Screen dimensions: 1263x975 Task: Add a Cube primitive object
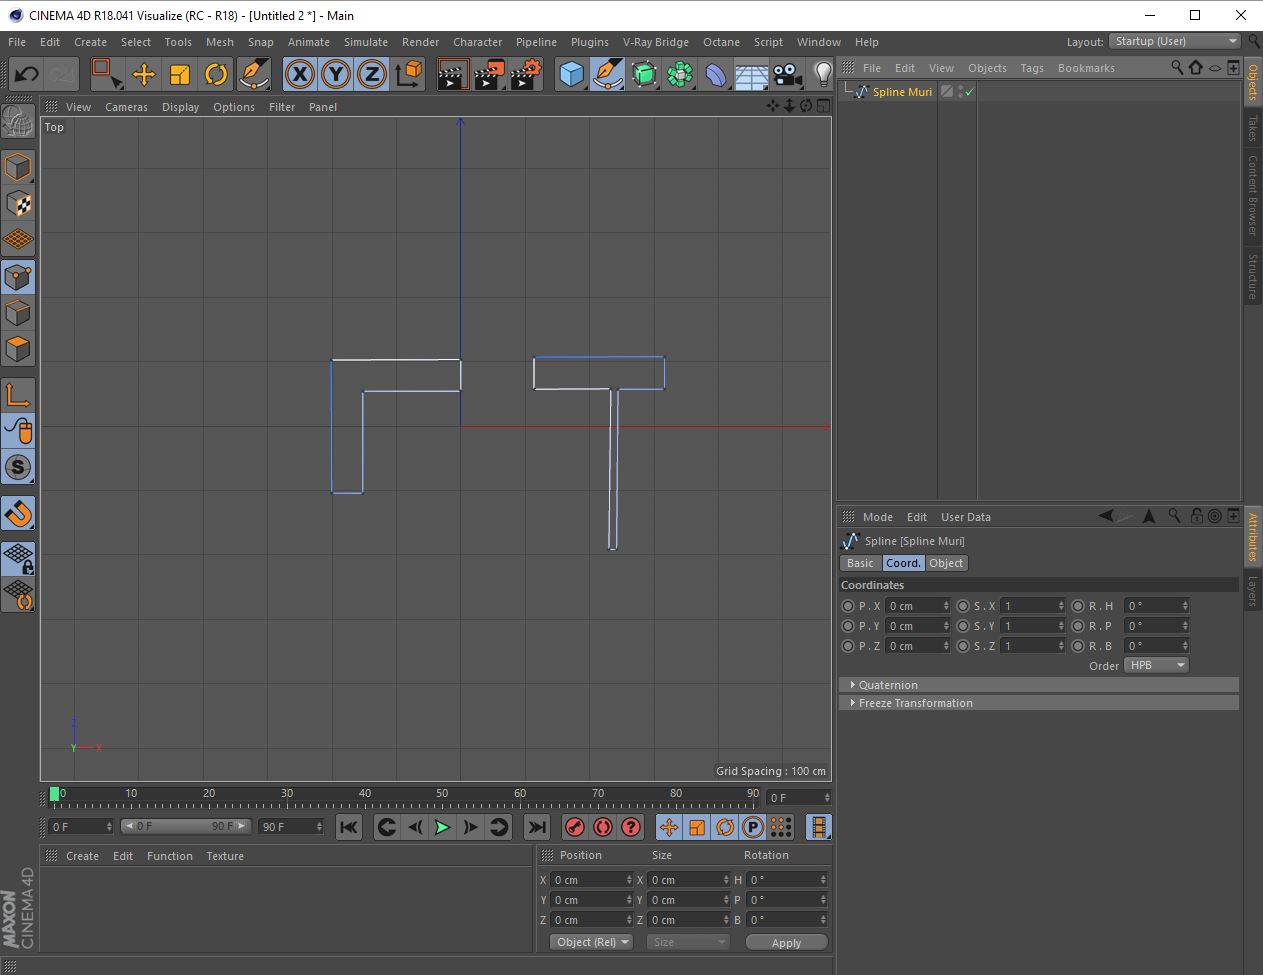571,74
